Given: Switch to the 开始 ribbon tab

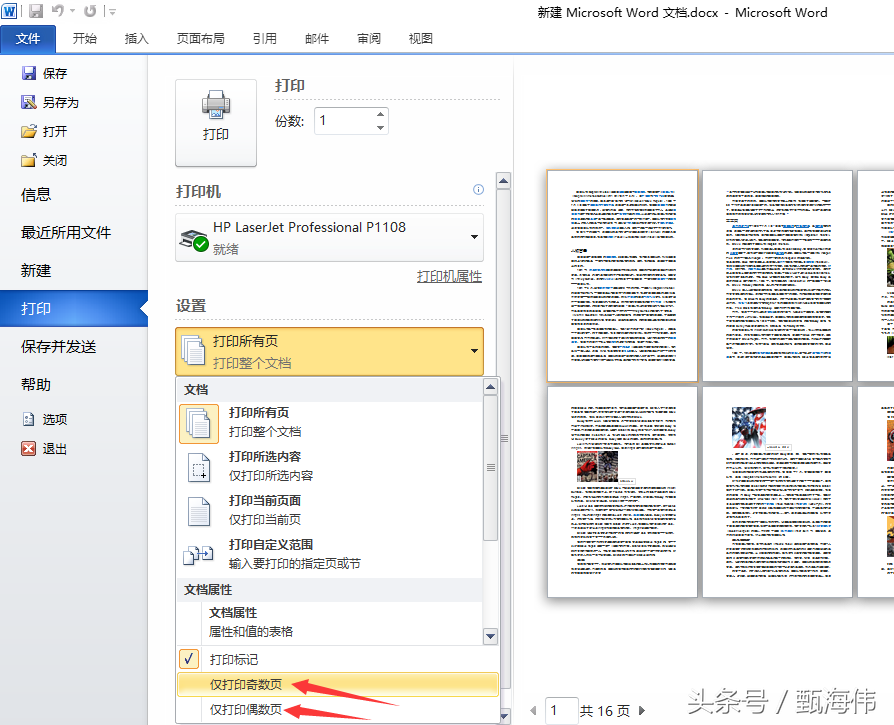Looking at the screenshot, I should click(x=84, y=39).
